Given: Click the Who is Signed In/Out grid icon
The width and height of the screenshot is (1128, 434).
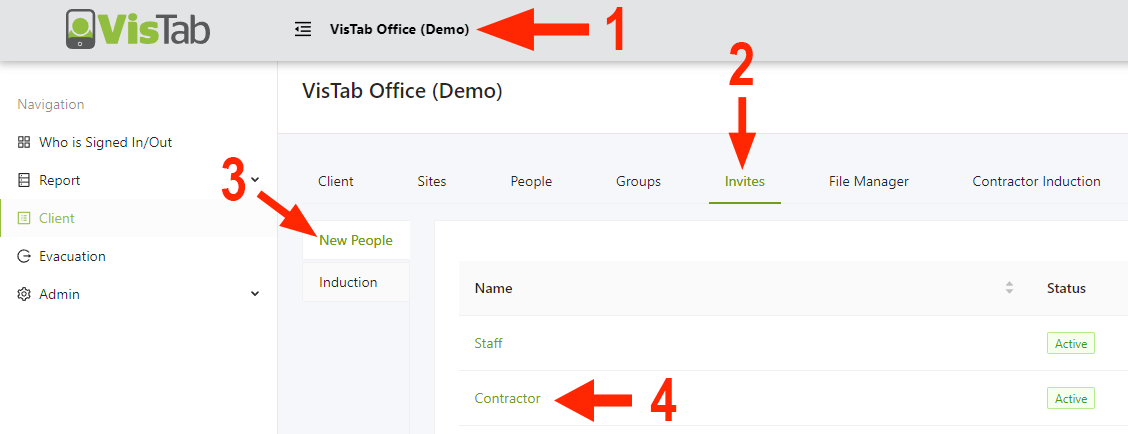Looking at the screenshot, I should (24, 142).
